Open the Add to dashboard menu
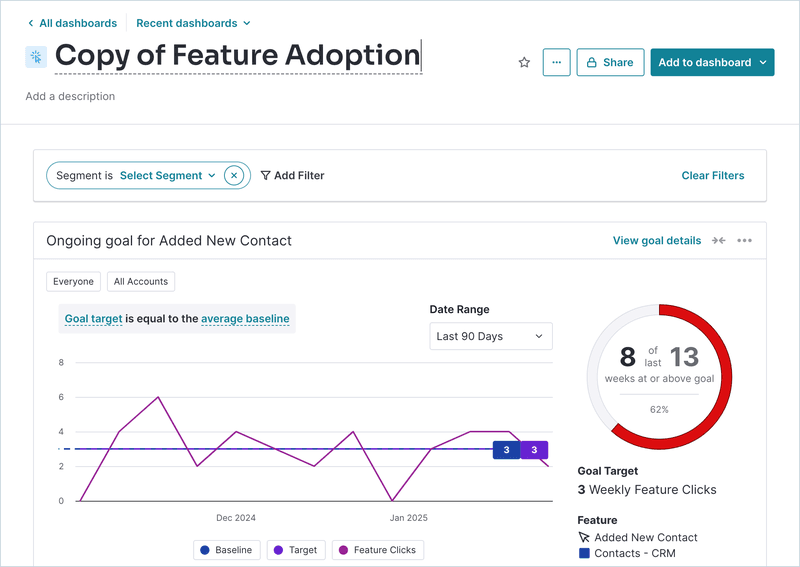This screenshot has width=800, height=567. [712, 62]
